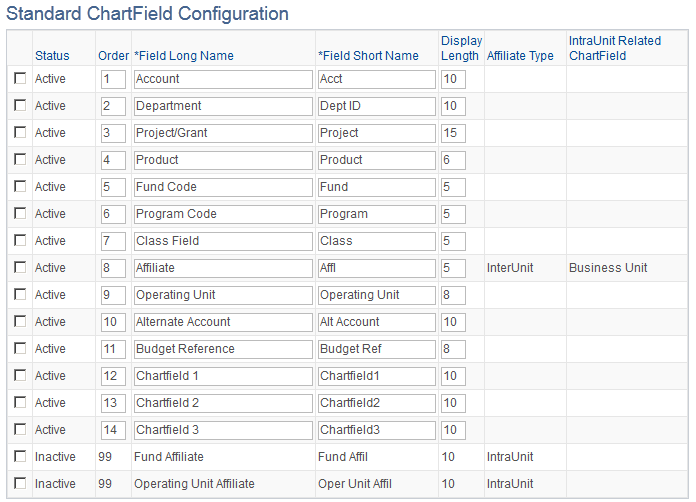Screen dimensions: 696x502
Task: Check the Product row checkbox
Action: 20,159
